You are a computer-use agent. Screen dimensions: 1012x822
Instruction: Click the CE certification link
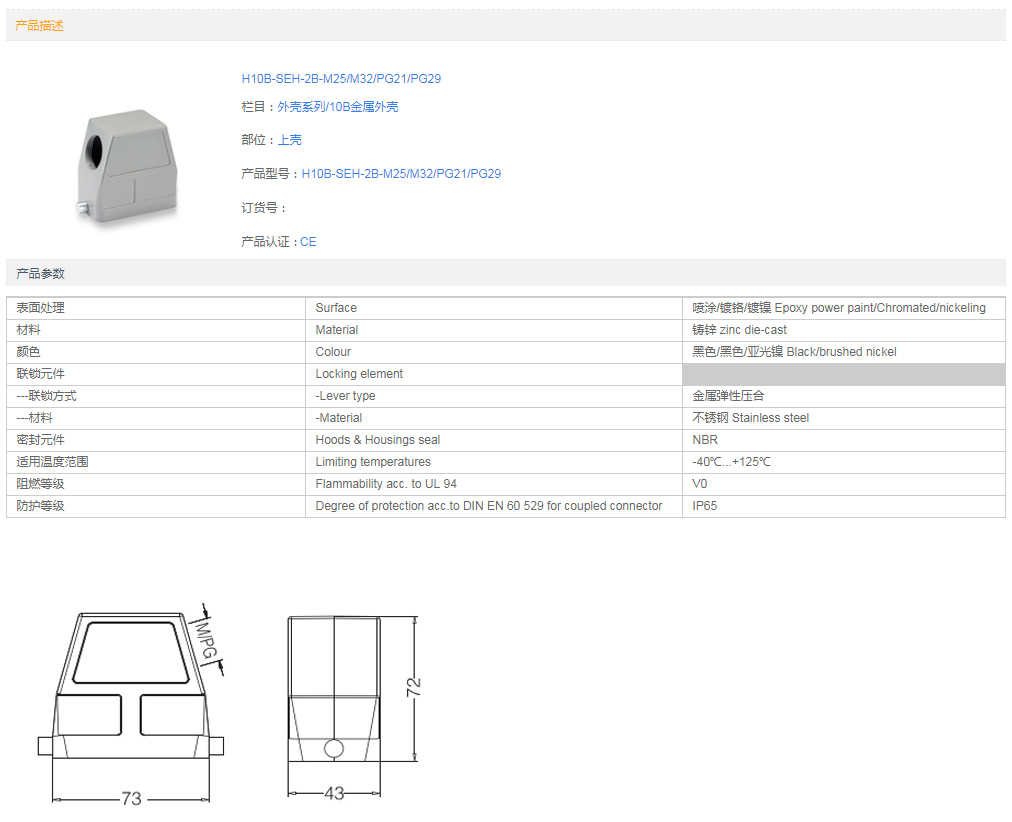(308, 242)
